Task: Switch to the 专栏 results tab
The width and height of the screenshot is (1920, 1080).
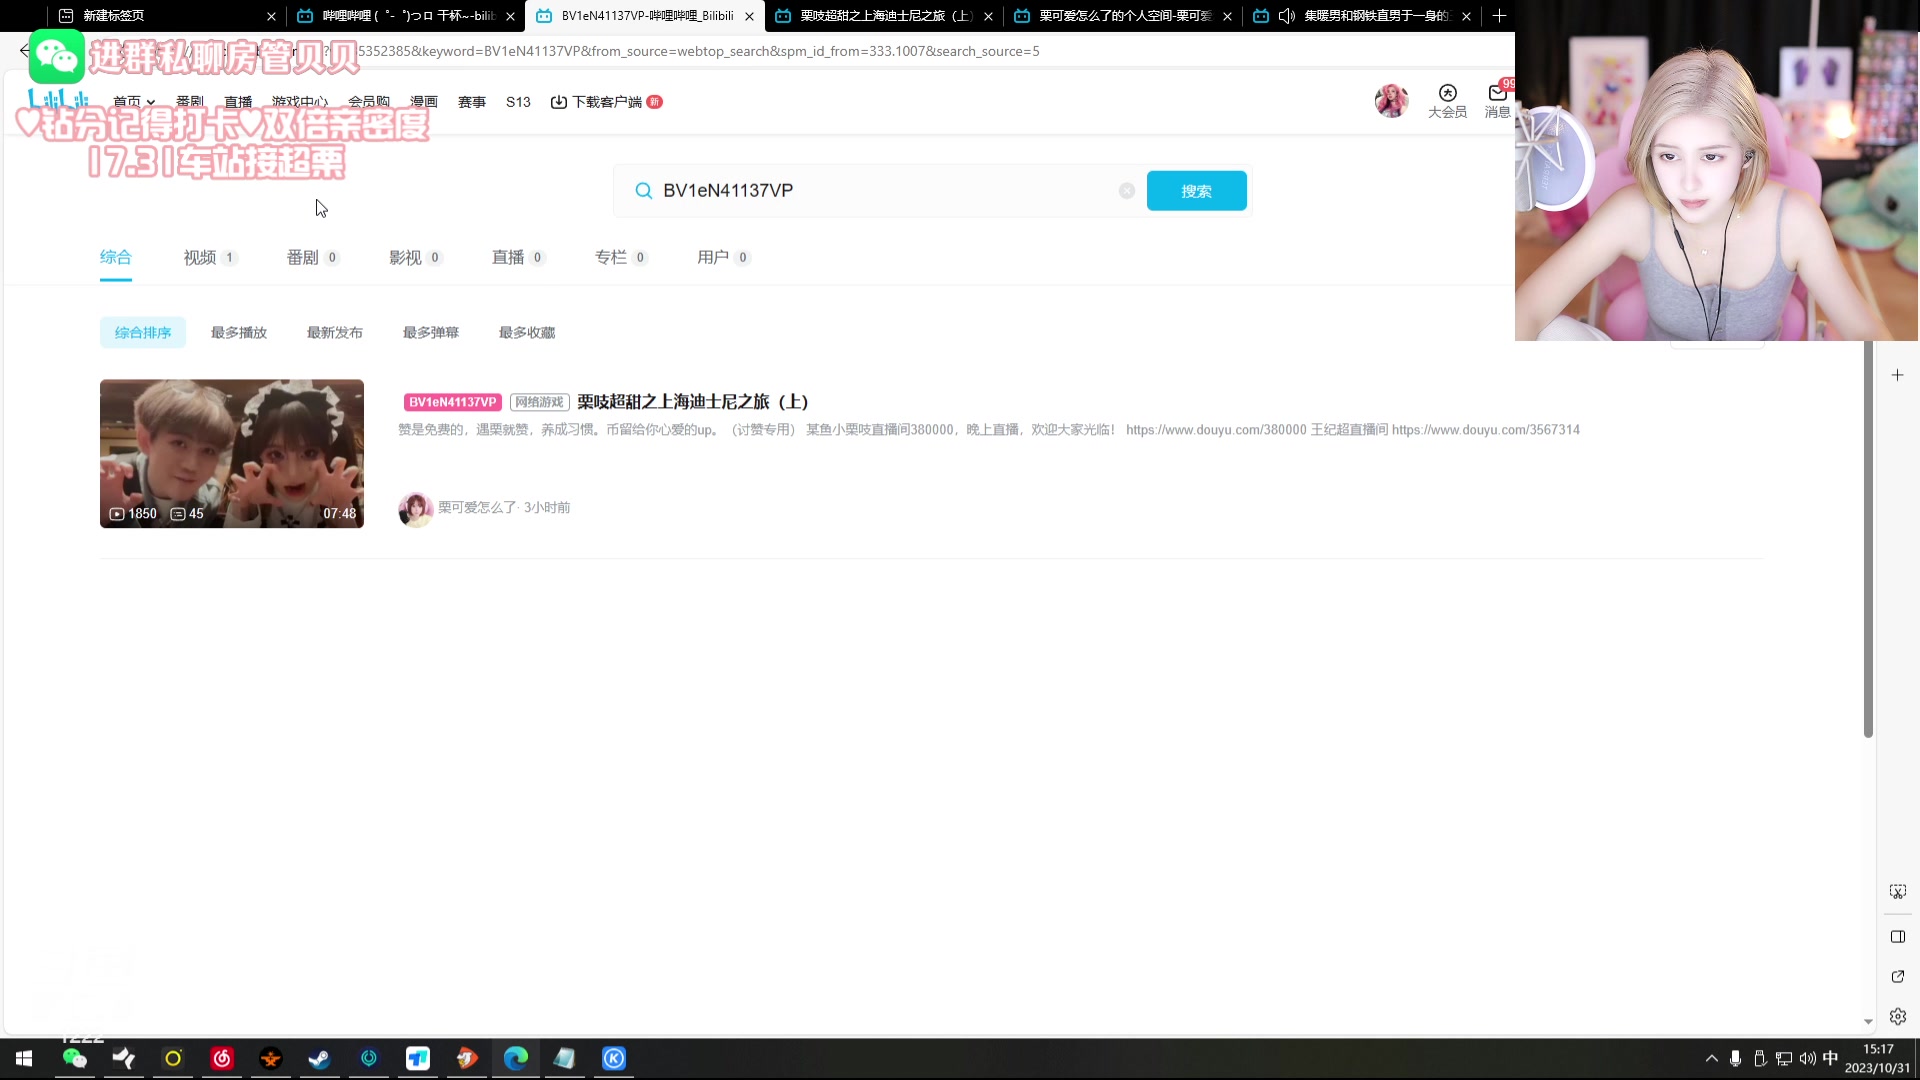Action: click(621, 258)
